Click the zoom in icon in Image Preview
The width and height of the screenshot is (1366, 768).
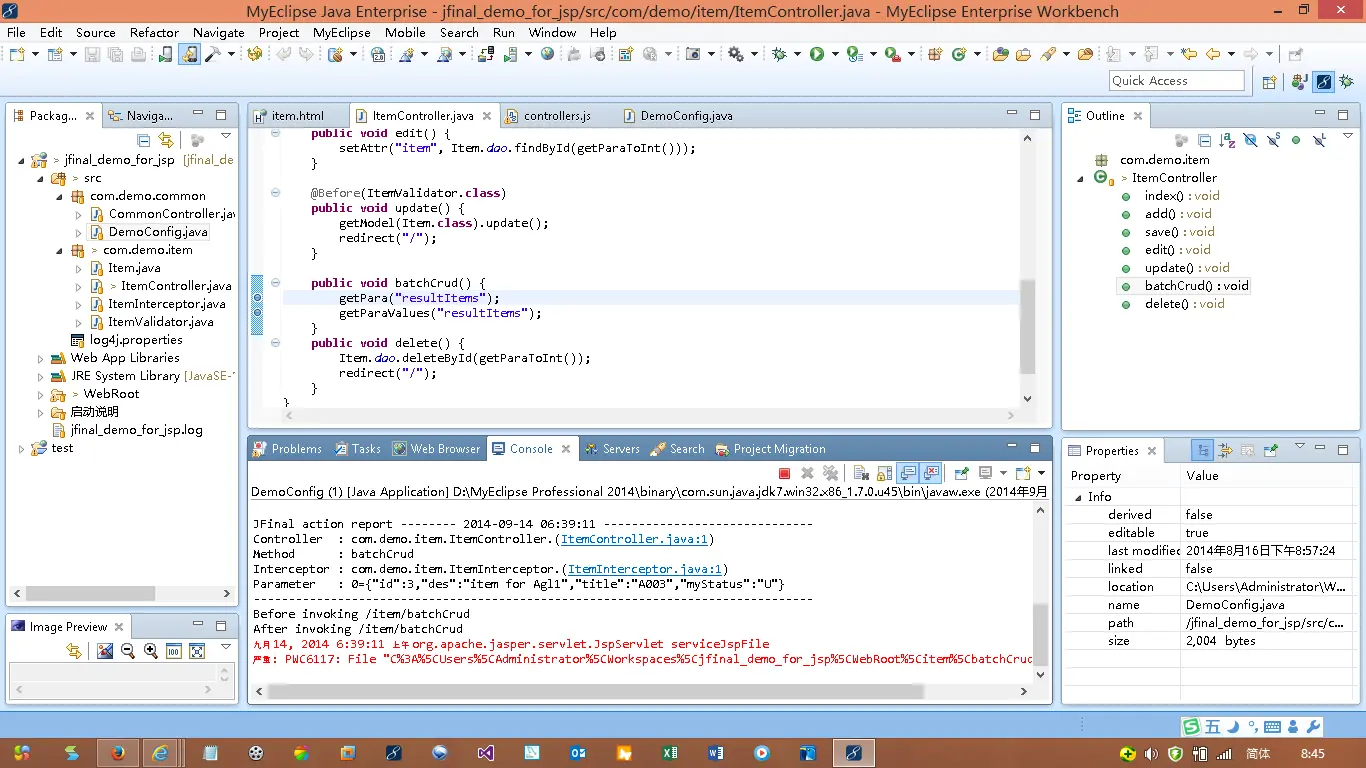pos(151,651)
